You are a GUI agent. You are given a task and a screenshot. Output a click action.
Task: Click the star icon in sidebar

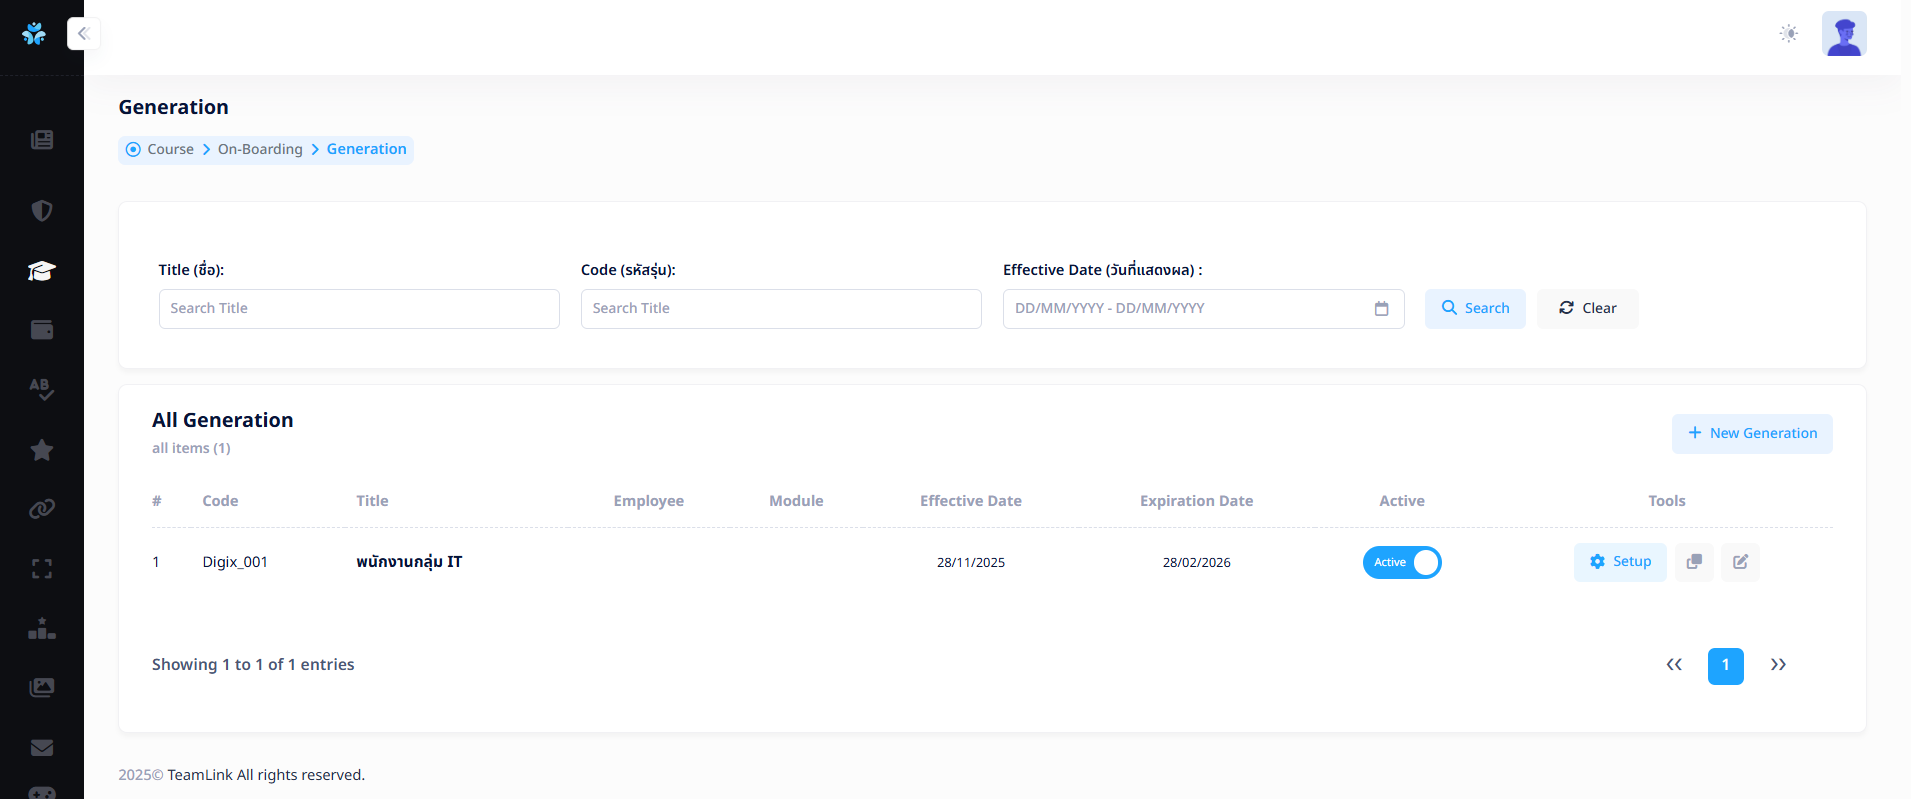coord(41,450)
